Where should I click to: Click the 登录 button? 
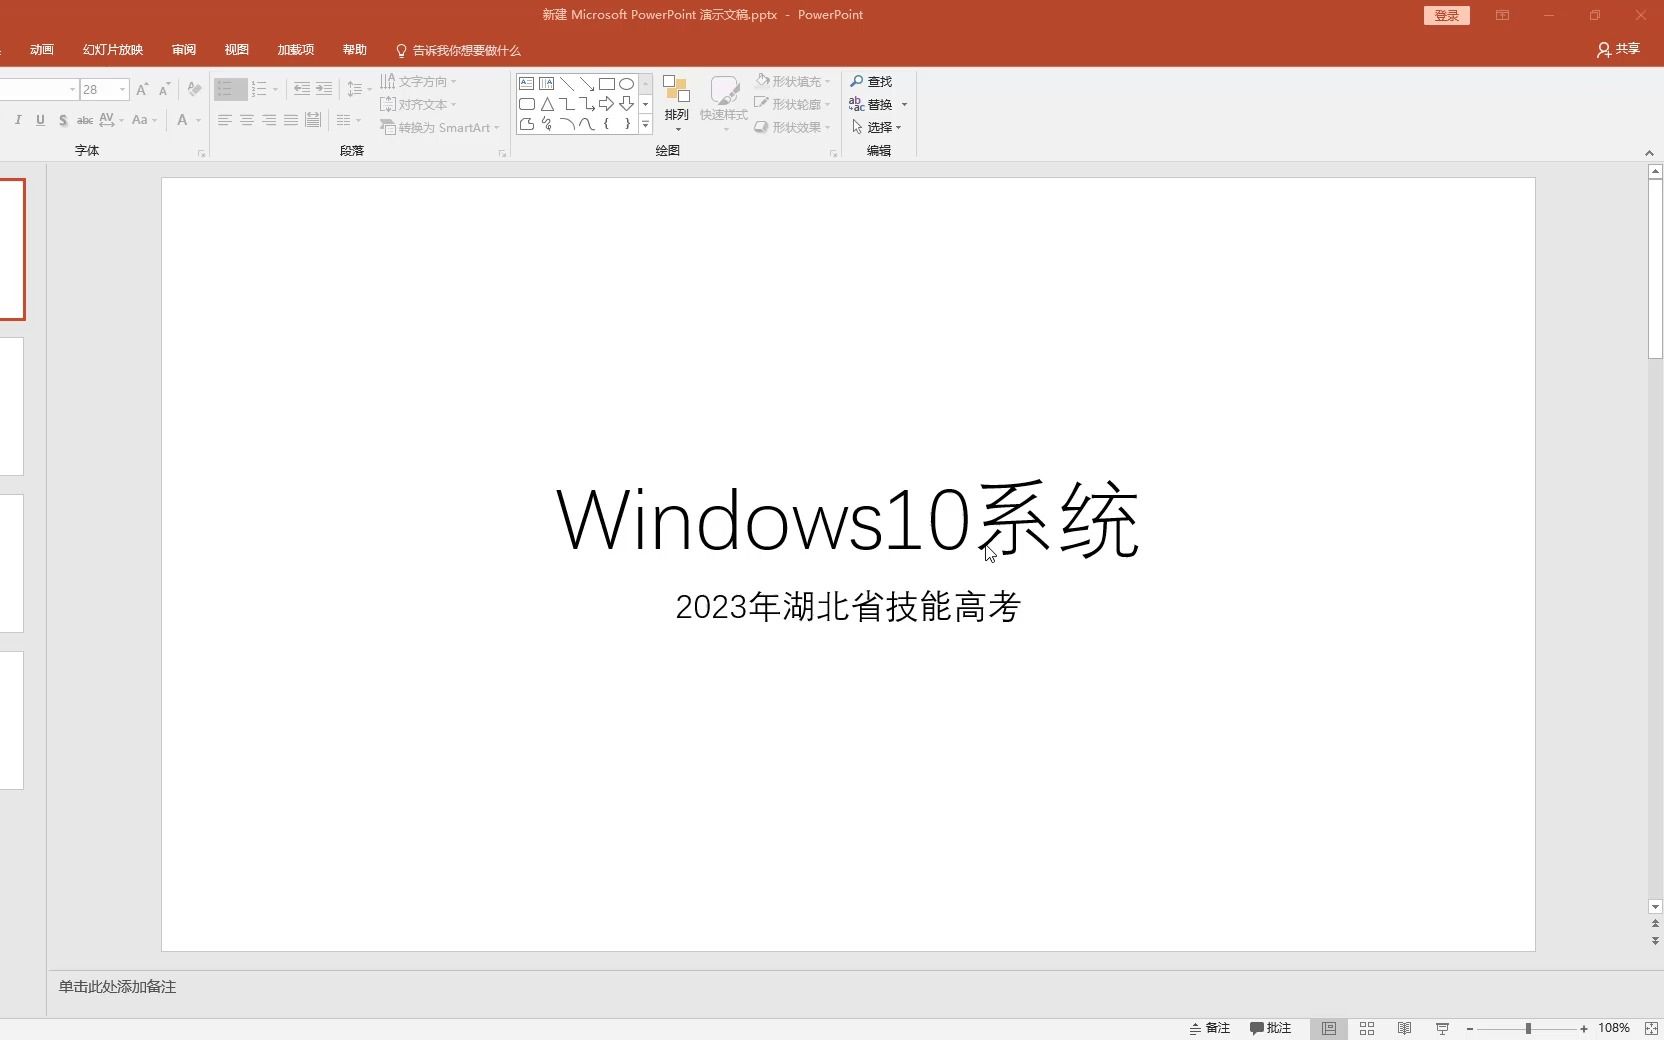coord(1446,15)
